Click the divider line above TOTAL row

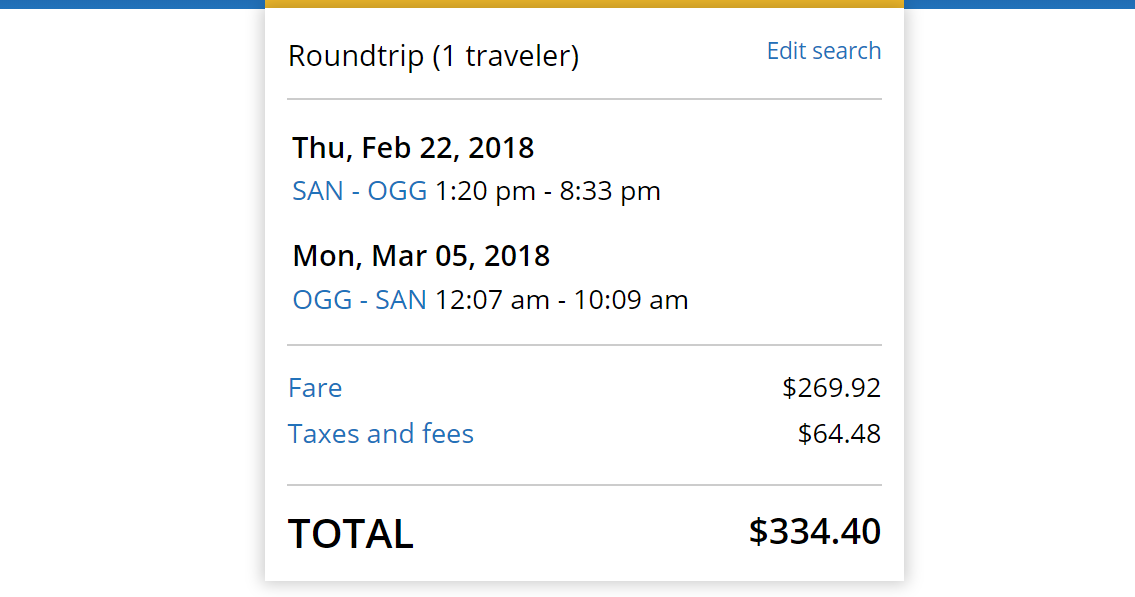[584, 485]
